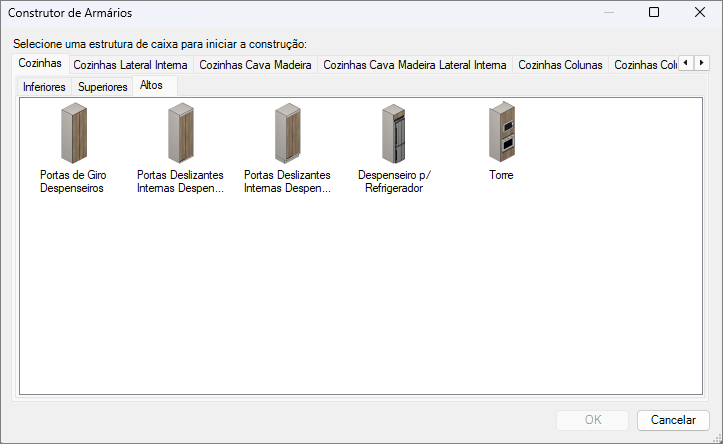The height and width of the screenshot is (444, 723).
Task: Click the Cancelar button
Action: (673, 420)
